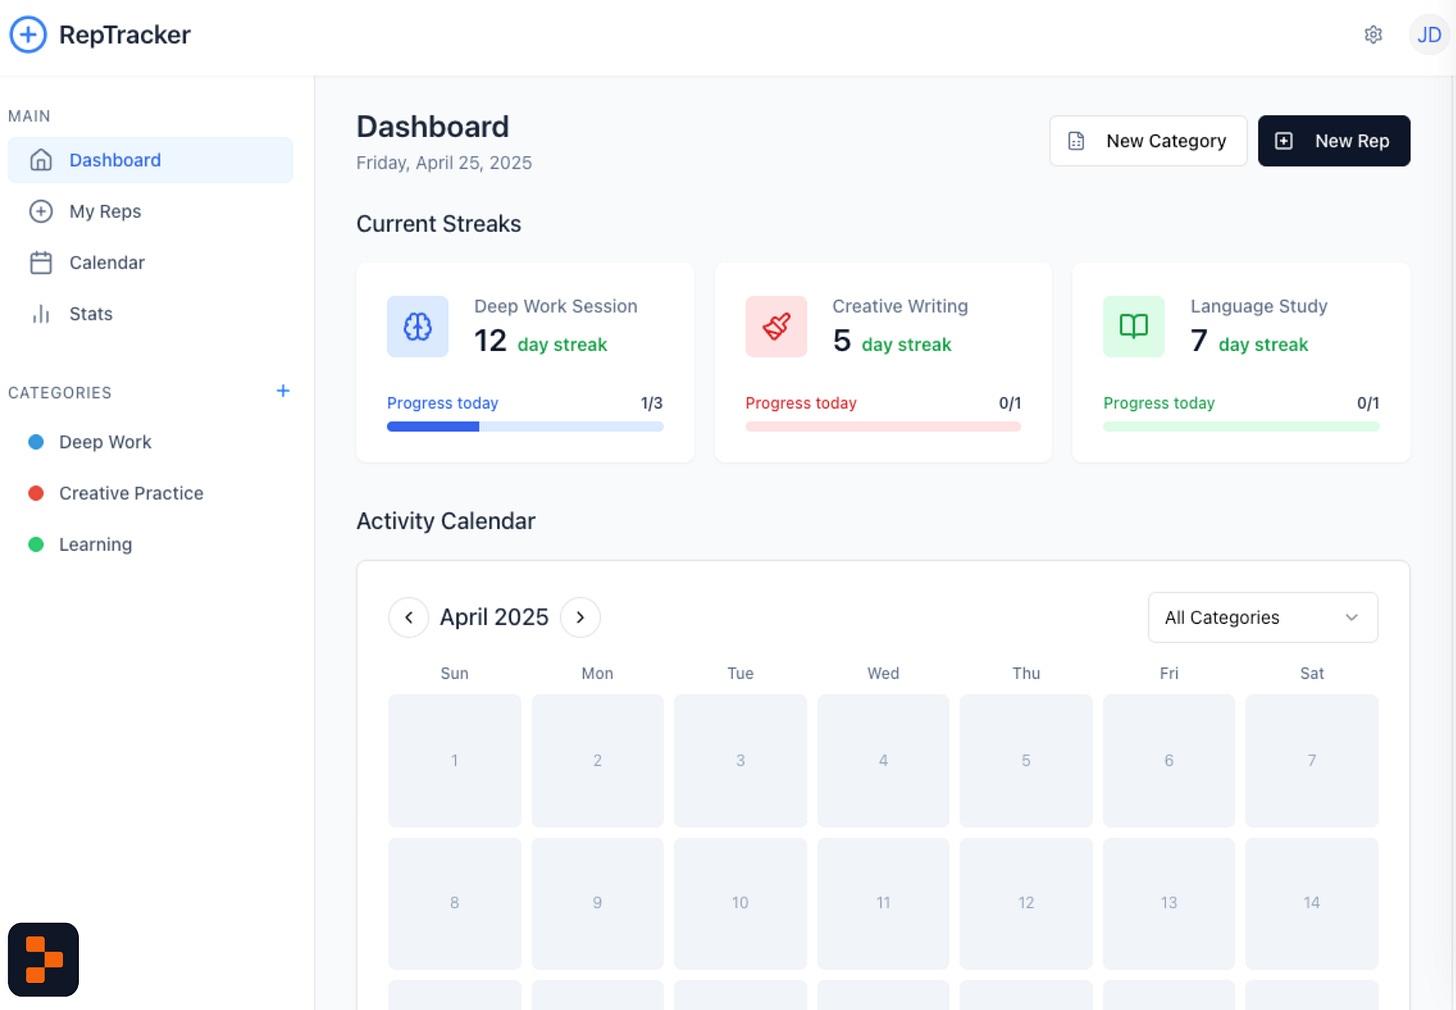Click the April 2025 month label
Image resolution: width=1456 pixels, height=1010 pixels.
[494, 617]
